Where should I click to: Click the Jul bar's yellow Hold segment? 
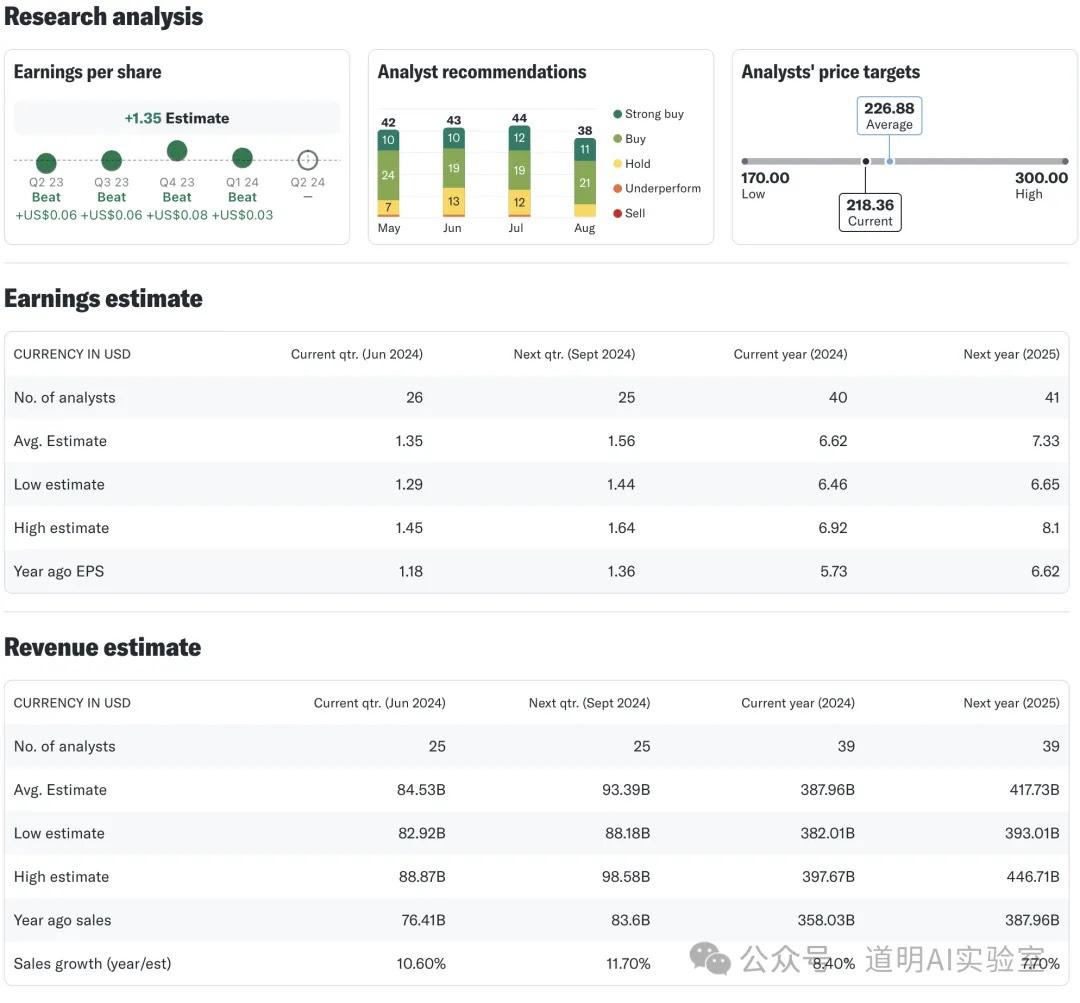point(519,203)
